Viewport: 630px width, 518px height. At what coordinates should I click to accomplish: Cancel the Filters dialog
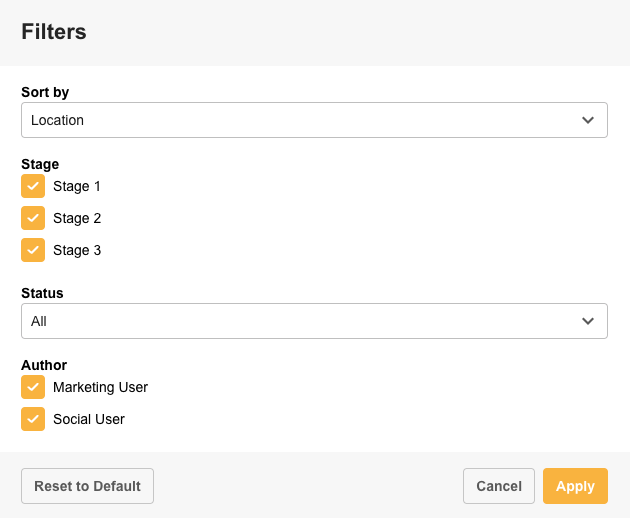point(499,486)
